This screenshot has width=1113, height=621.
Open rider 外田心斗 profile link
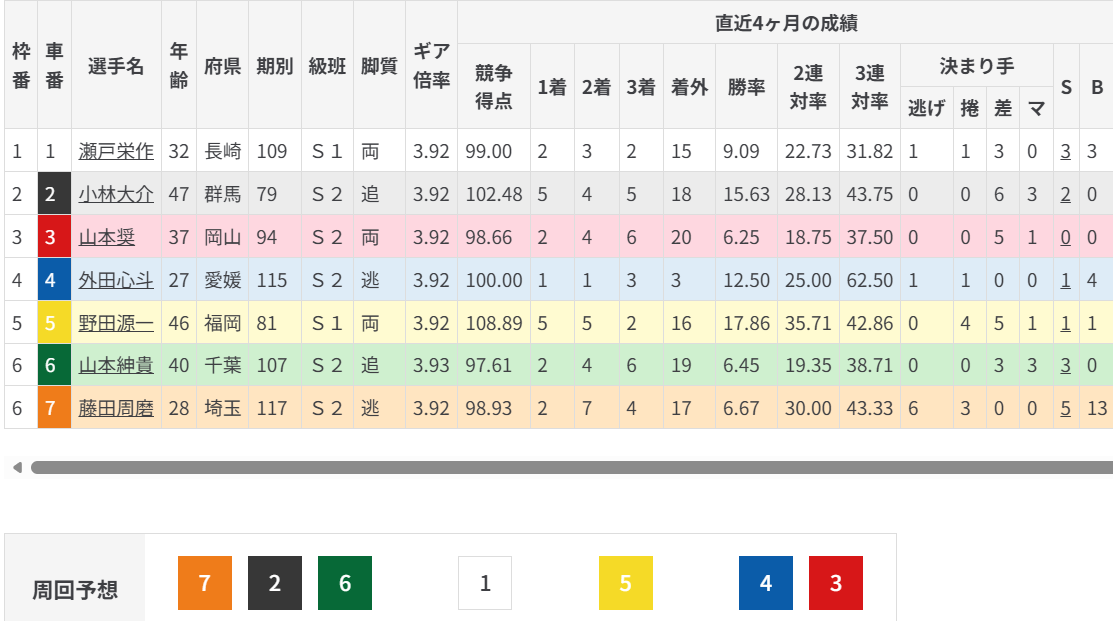tap(116, 281)
